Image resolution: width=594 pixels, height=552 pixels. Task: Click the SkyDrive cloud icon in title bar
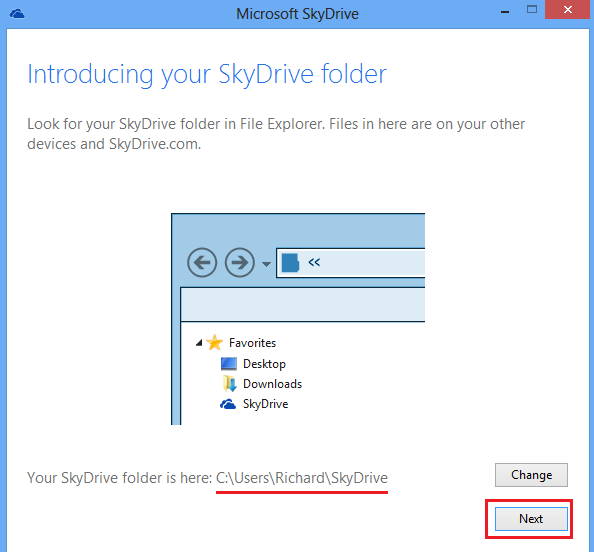coord(17,14)
